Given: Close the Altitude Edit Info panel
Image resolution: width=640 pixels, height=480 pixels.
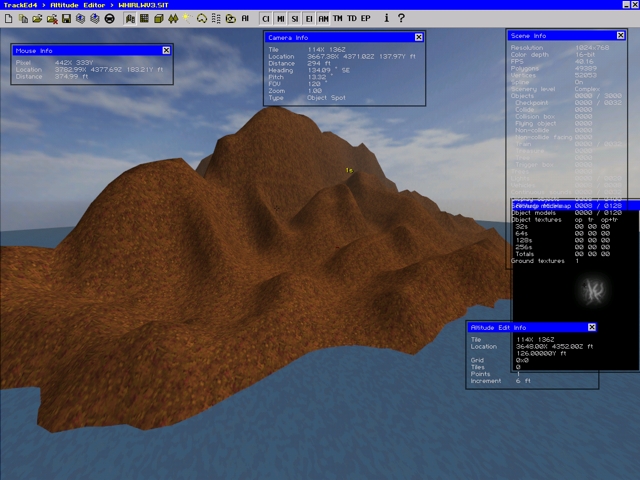Looking at the screenshot, I should [592, 327].
